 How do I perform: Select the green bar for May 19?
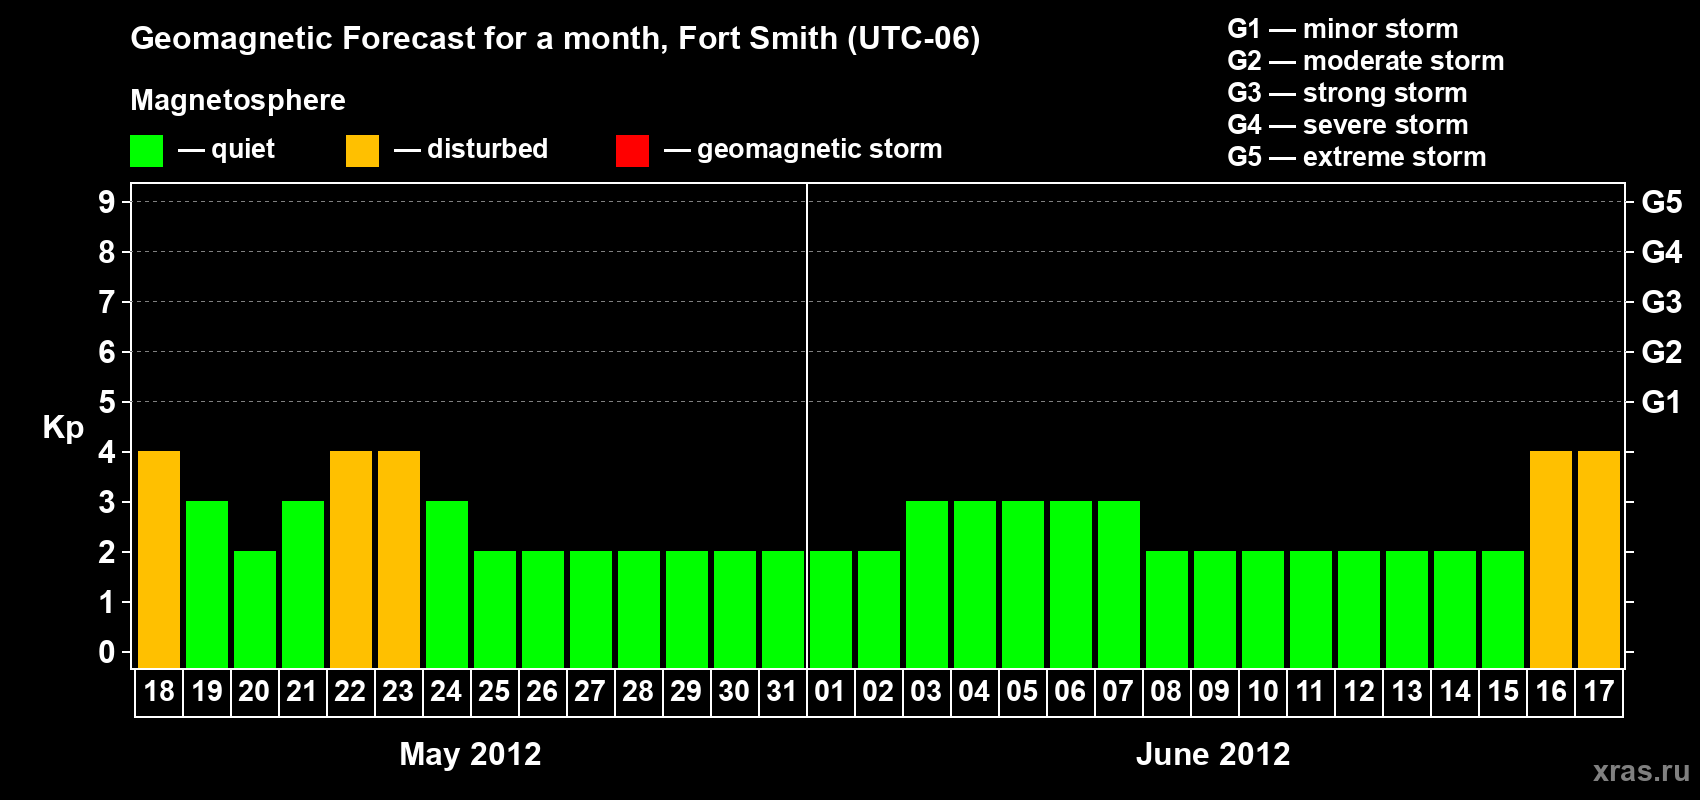207,585
